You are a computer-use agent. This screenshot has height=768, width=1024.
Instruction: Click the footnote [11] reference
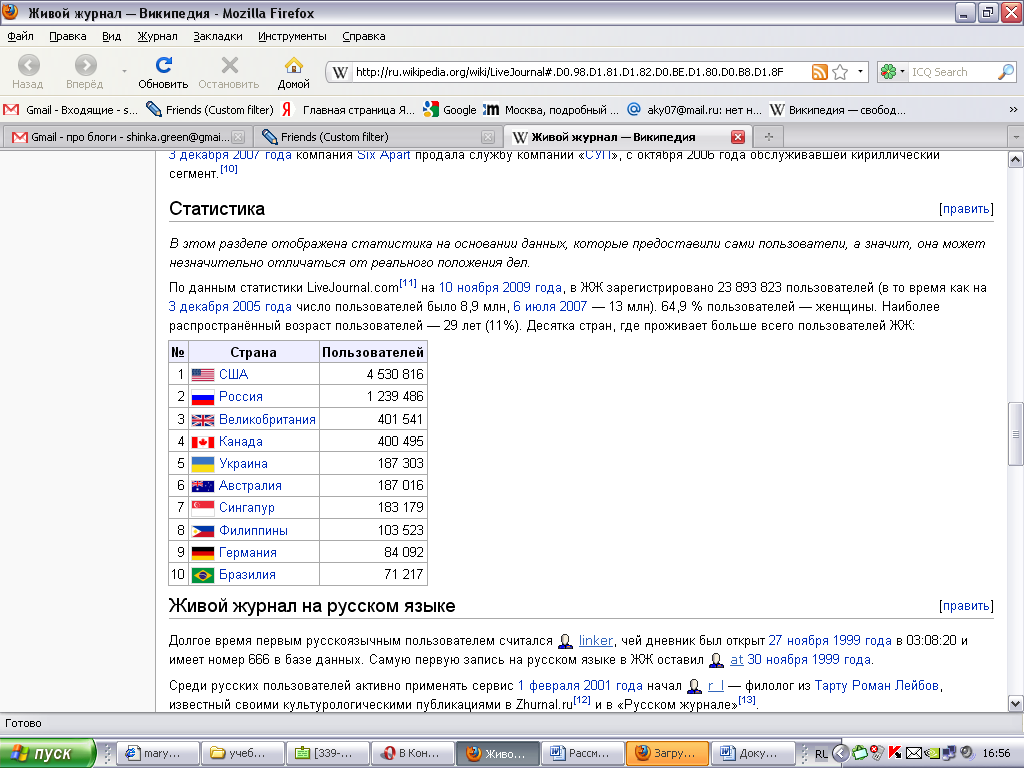[408, 283]
